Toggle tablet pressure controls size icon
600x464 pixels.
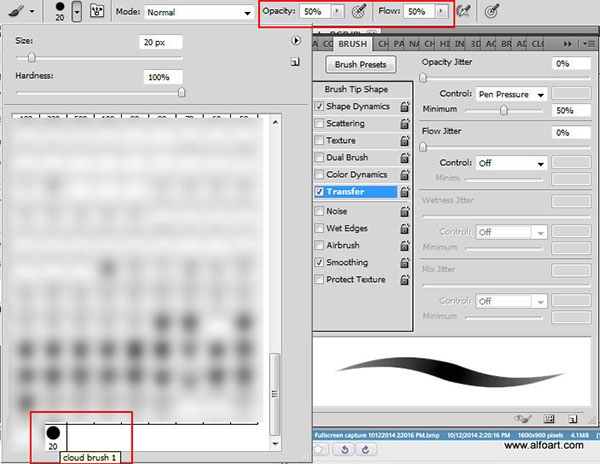click(x=491, y=11)
